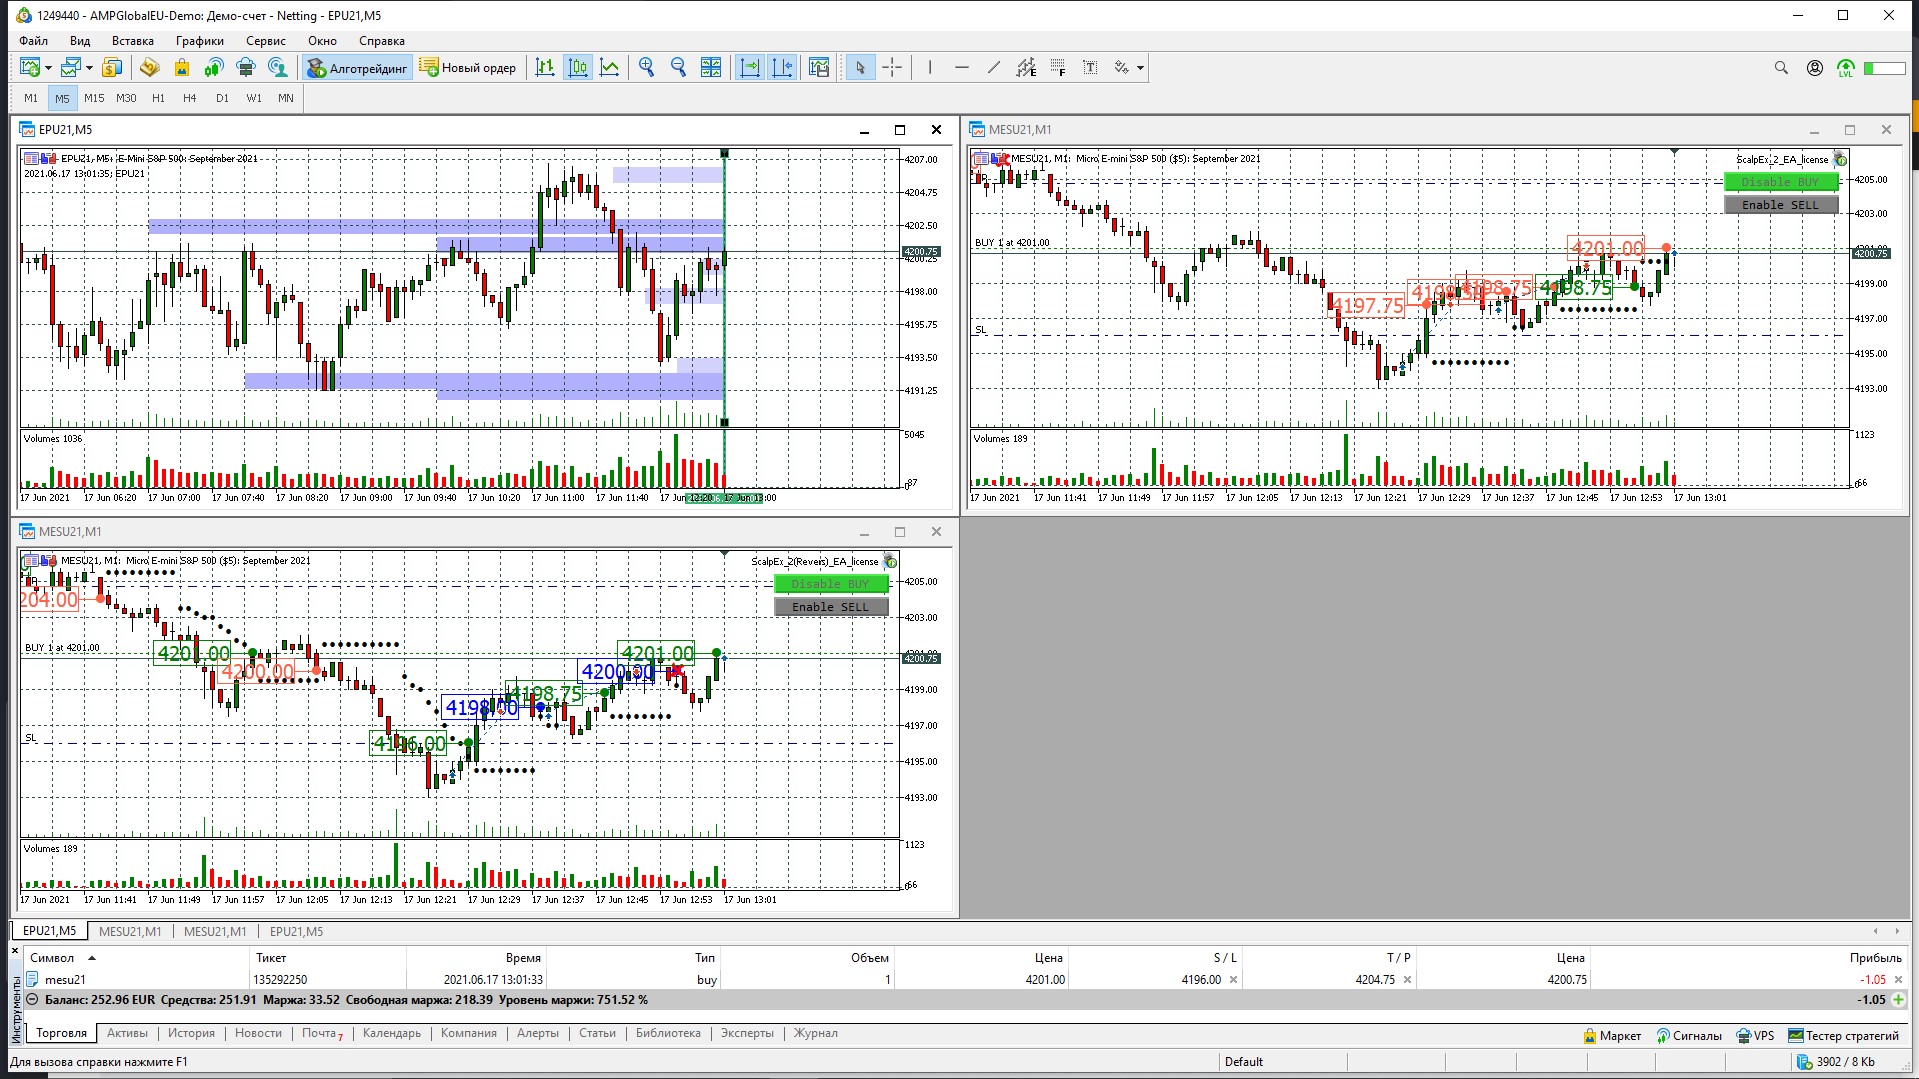Tile chart windows with the grid icon

click(x=711, y=68)
